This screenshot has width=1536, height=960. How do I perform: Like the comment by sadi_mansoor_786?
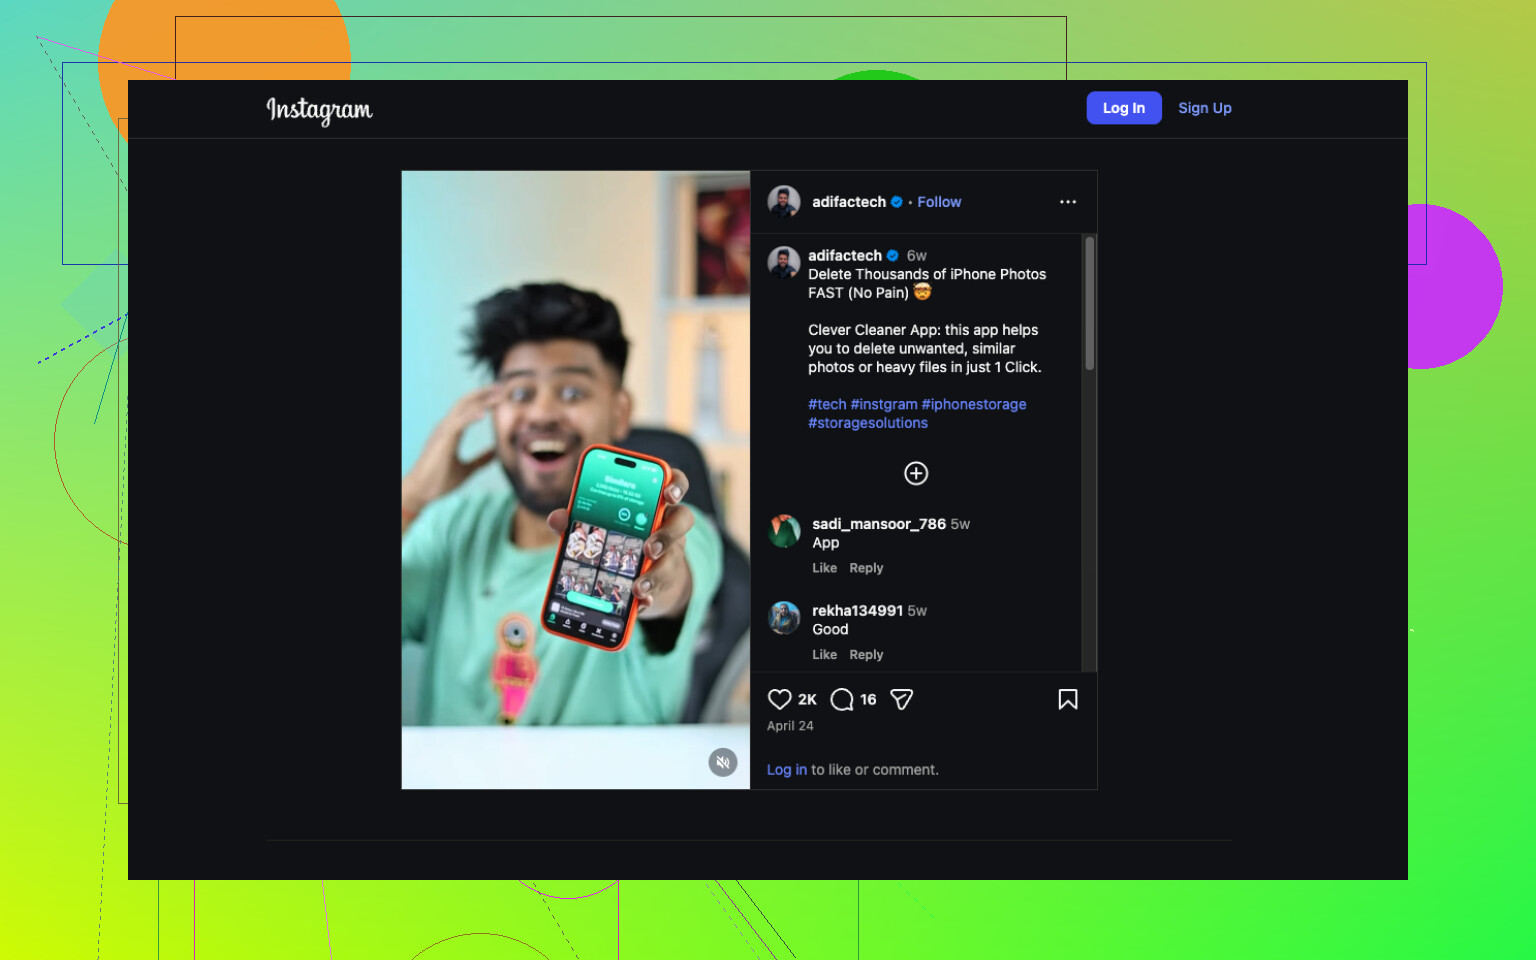(x=825, y=568)
